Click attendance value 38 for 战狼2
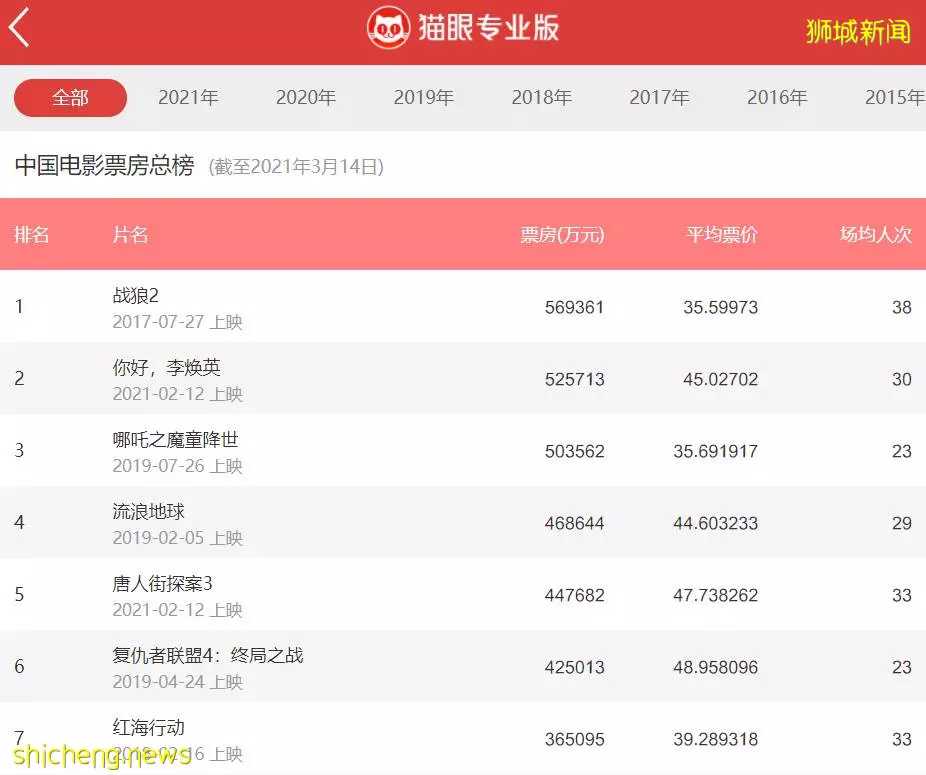This screenshot has width=926, height=775. point(902,307)
